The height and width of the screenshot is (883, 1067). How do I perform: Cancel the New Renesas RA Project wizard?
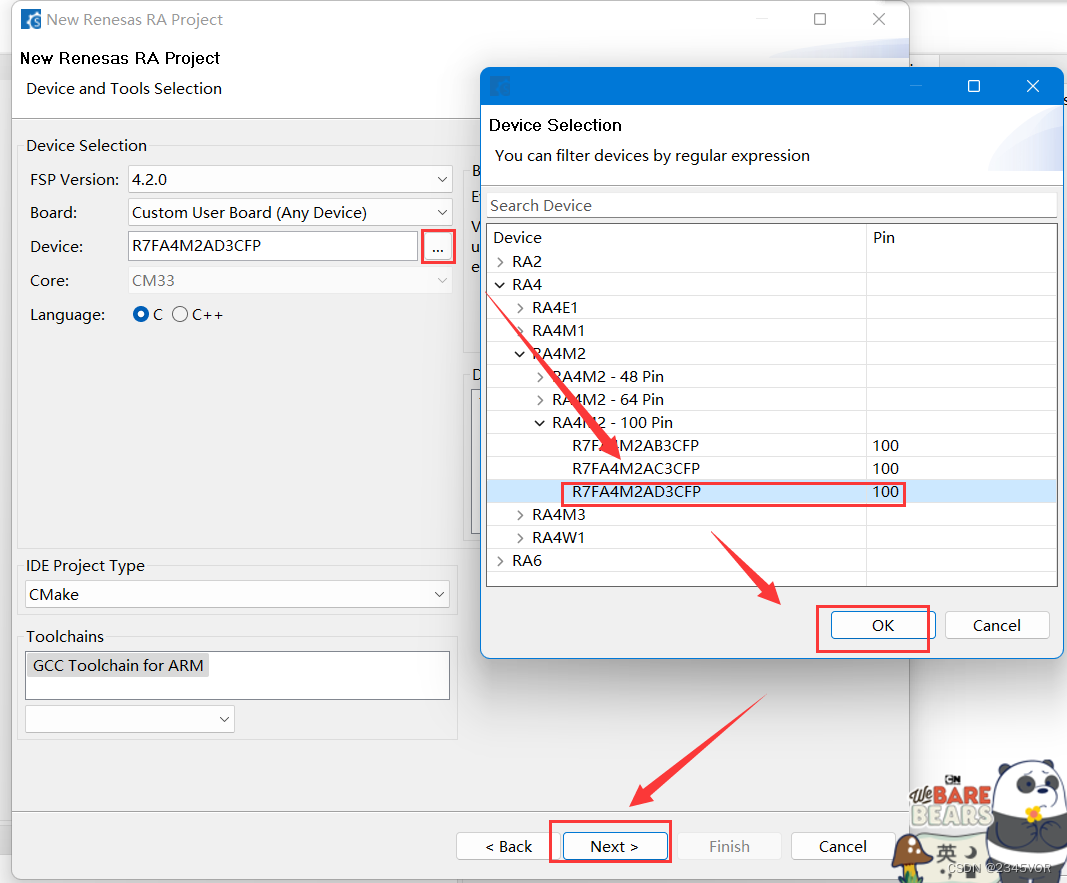(x=842, y=846)
